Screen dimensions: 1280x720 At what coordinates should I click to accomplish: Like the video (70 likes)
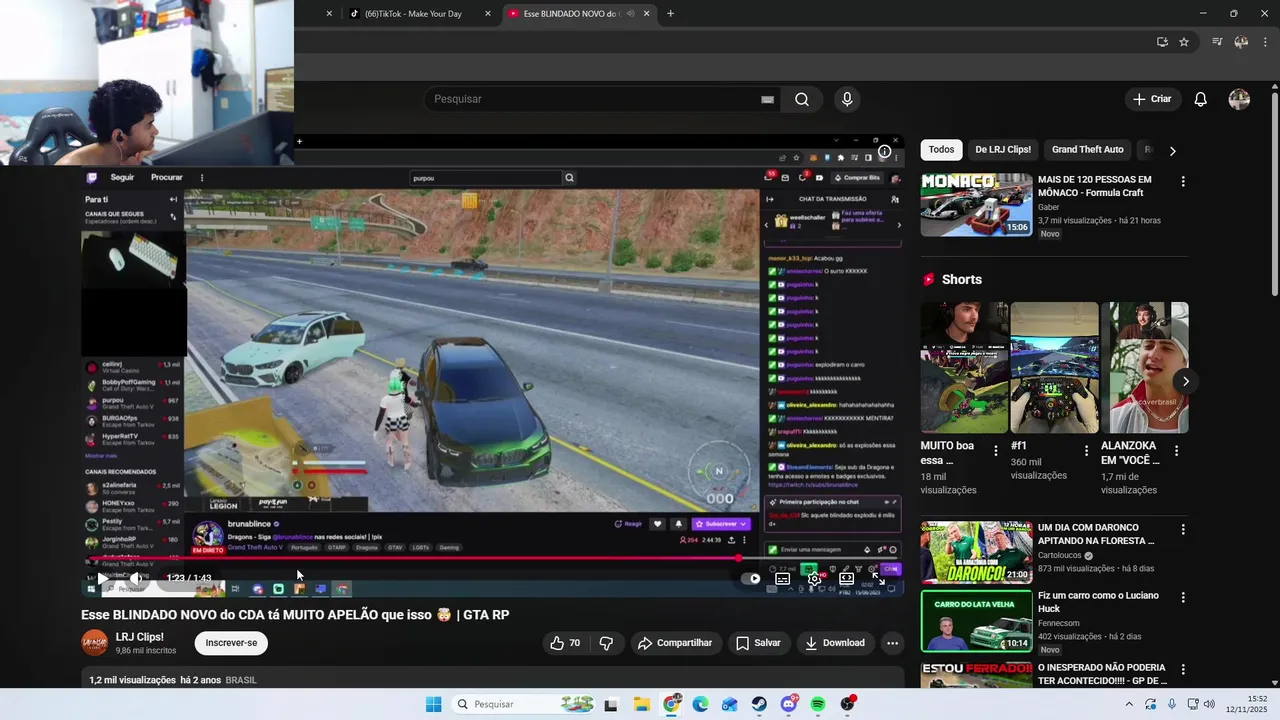[565, 643]
